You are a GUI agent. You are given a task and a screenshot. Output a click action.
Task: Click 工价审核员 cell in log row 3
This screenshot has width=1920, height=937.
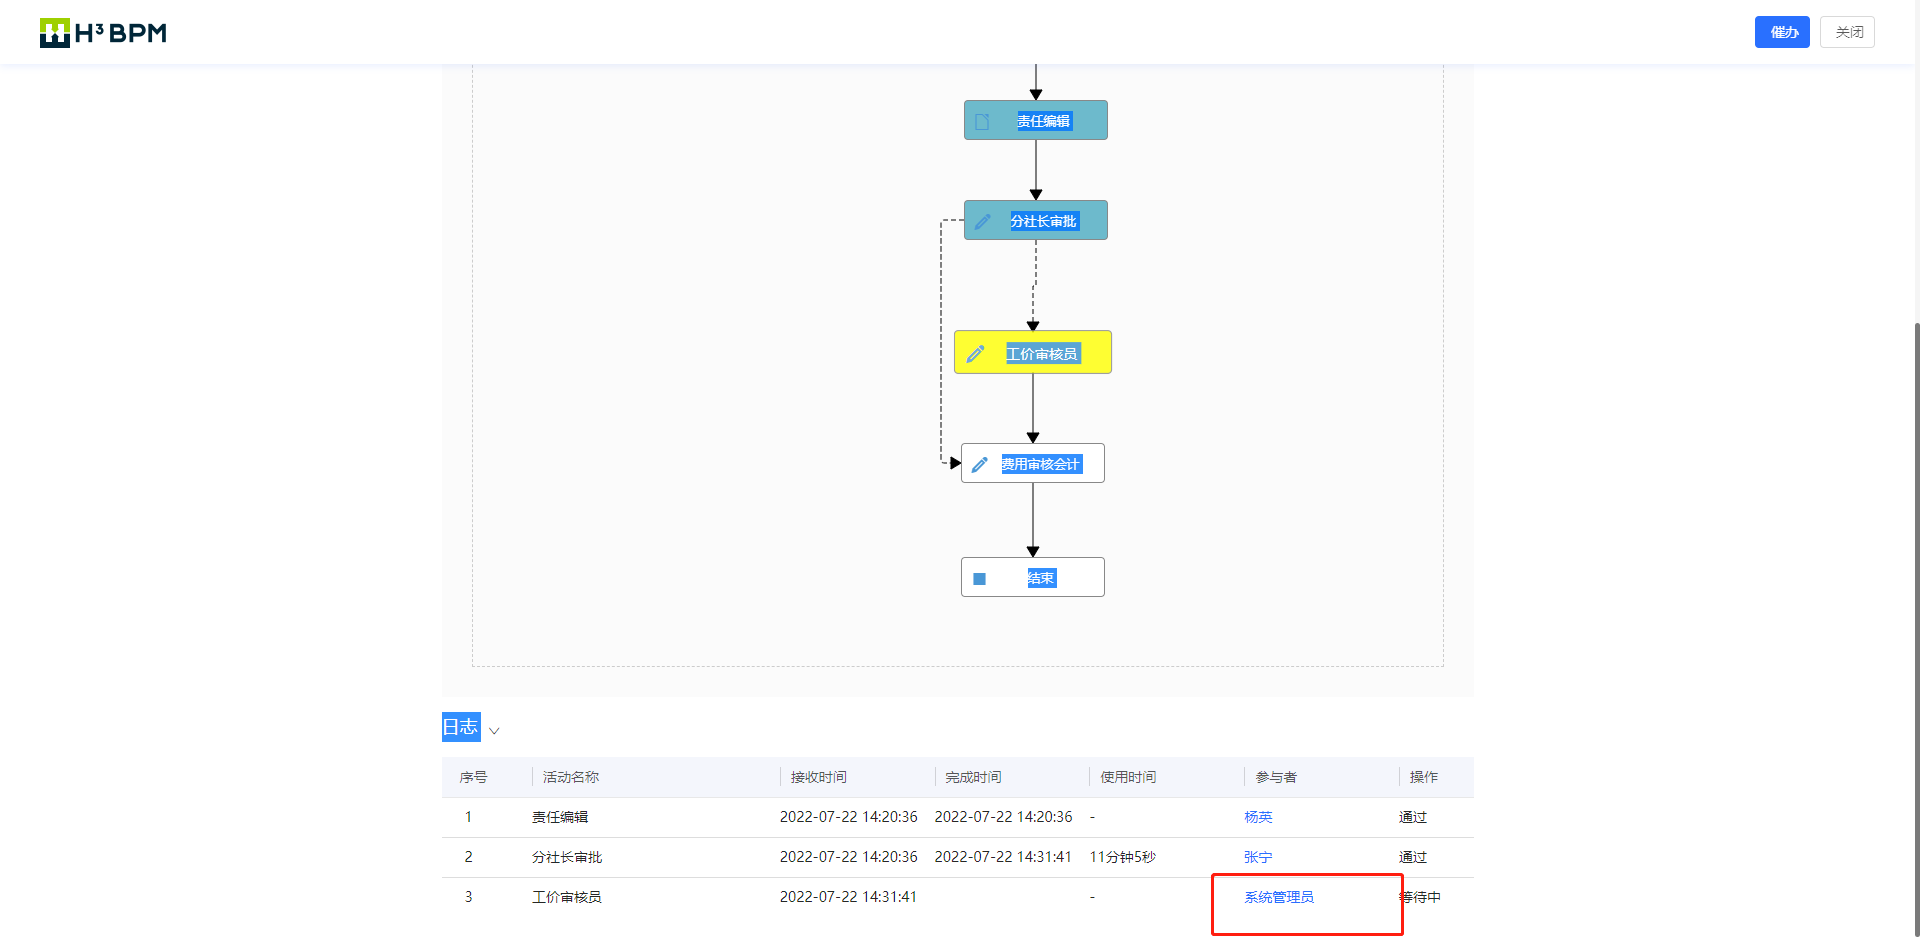click(567, 897)
